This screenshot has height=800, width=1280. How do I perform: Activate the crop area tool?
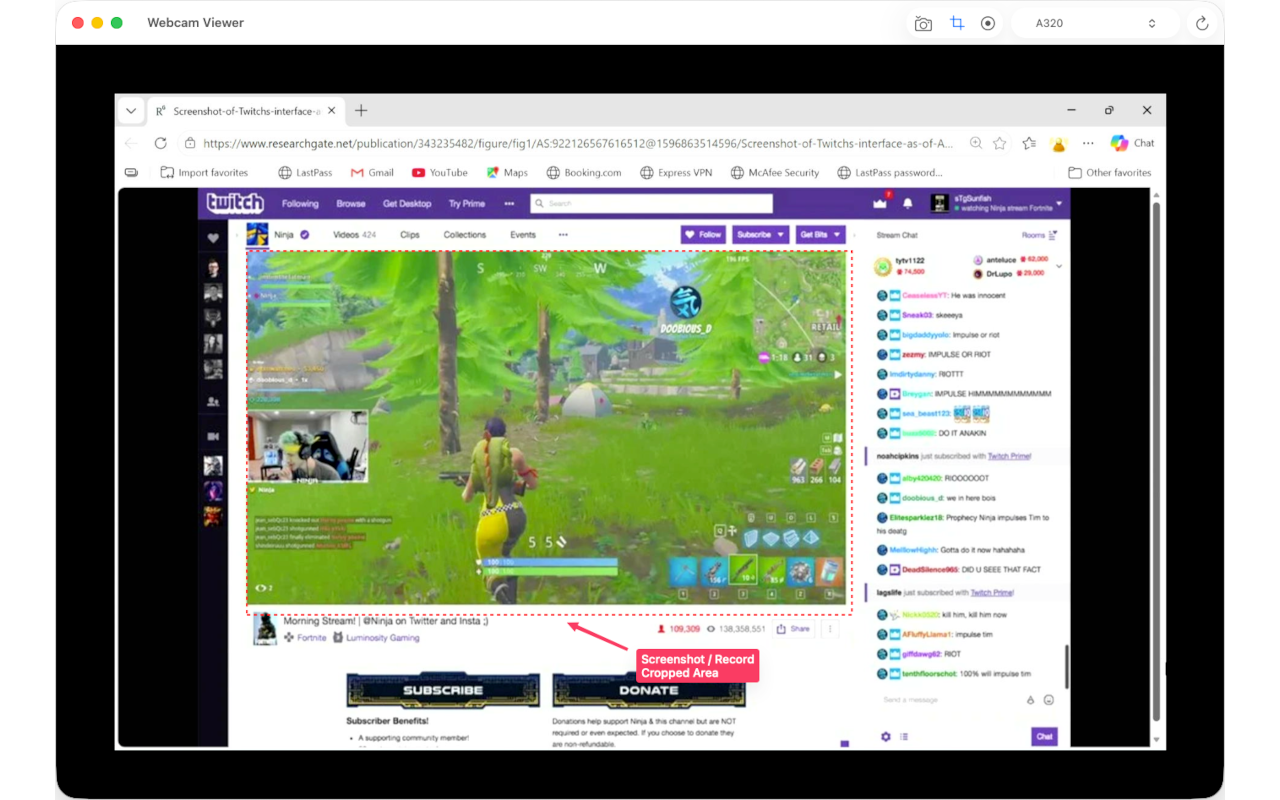(957, 23)
